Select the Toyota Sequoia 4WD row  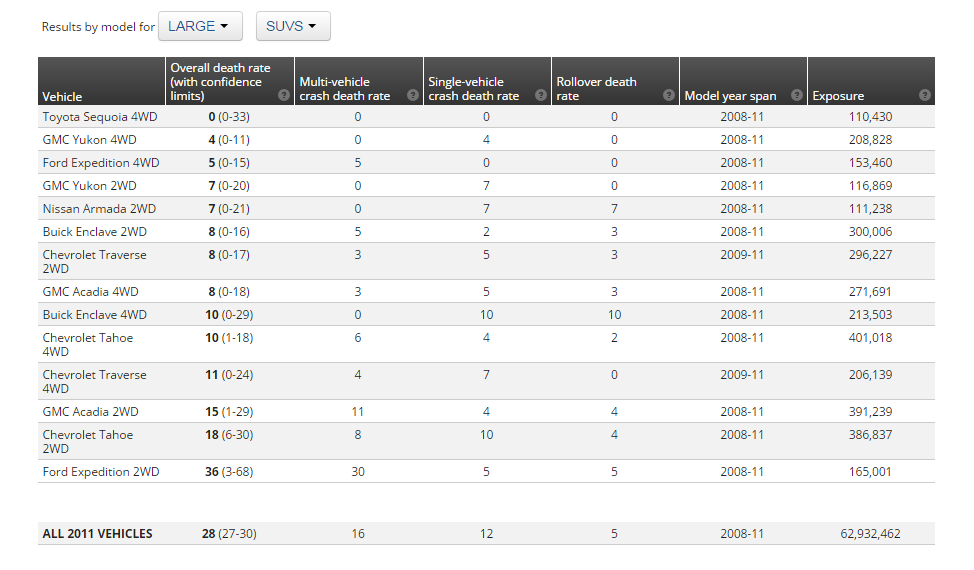point(100,117)
